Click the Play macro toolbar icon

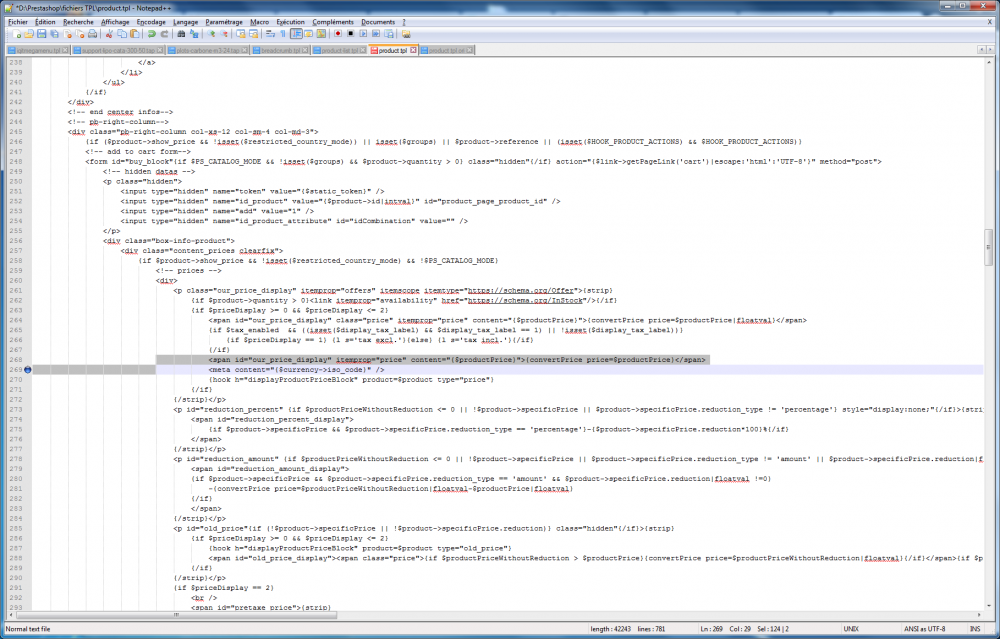(363, 33)
